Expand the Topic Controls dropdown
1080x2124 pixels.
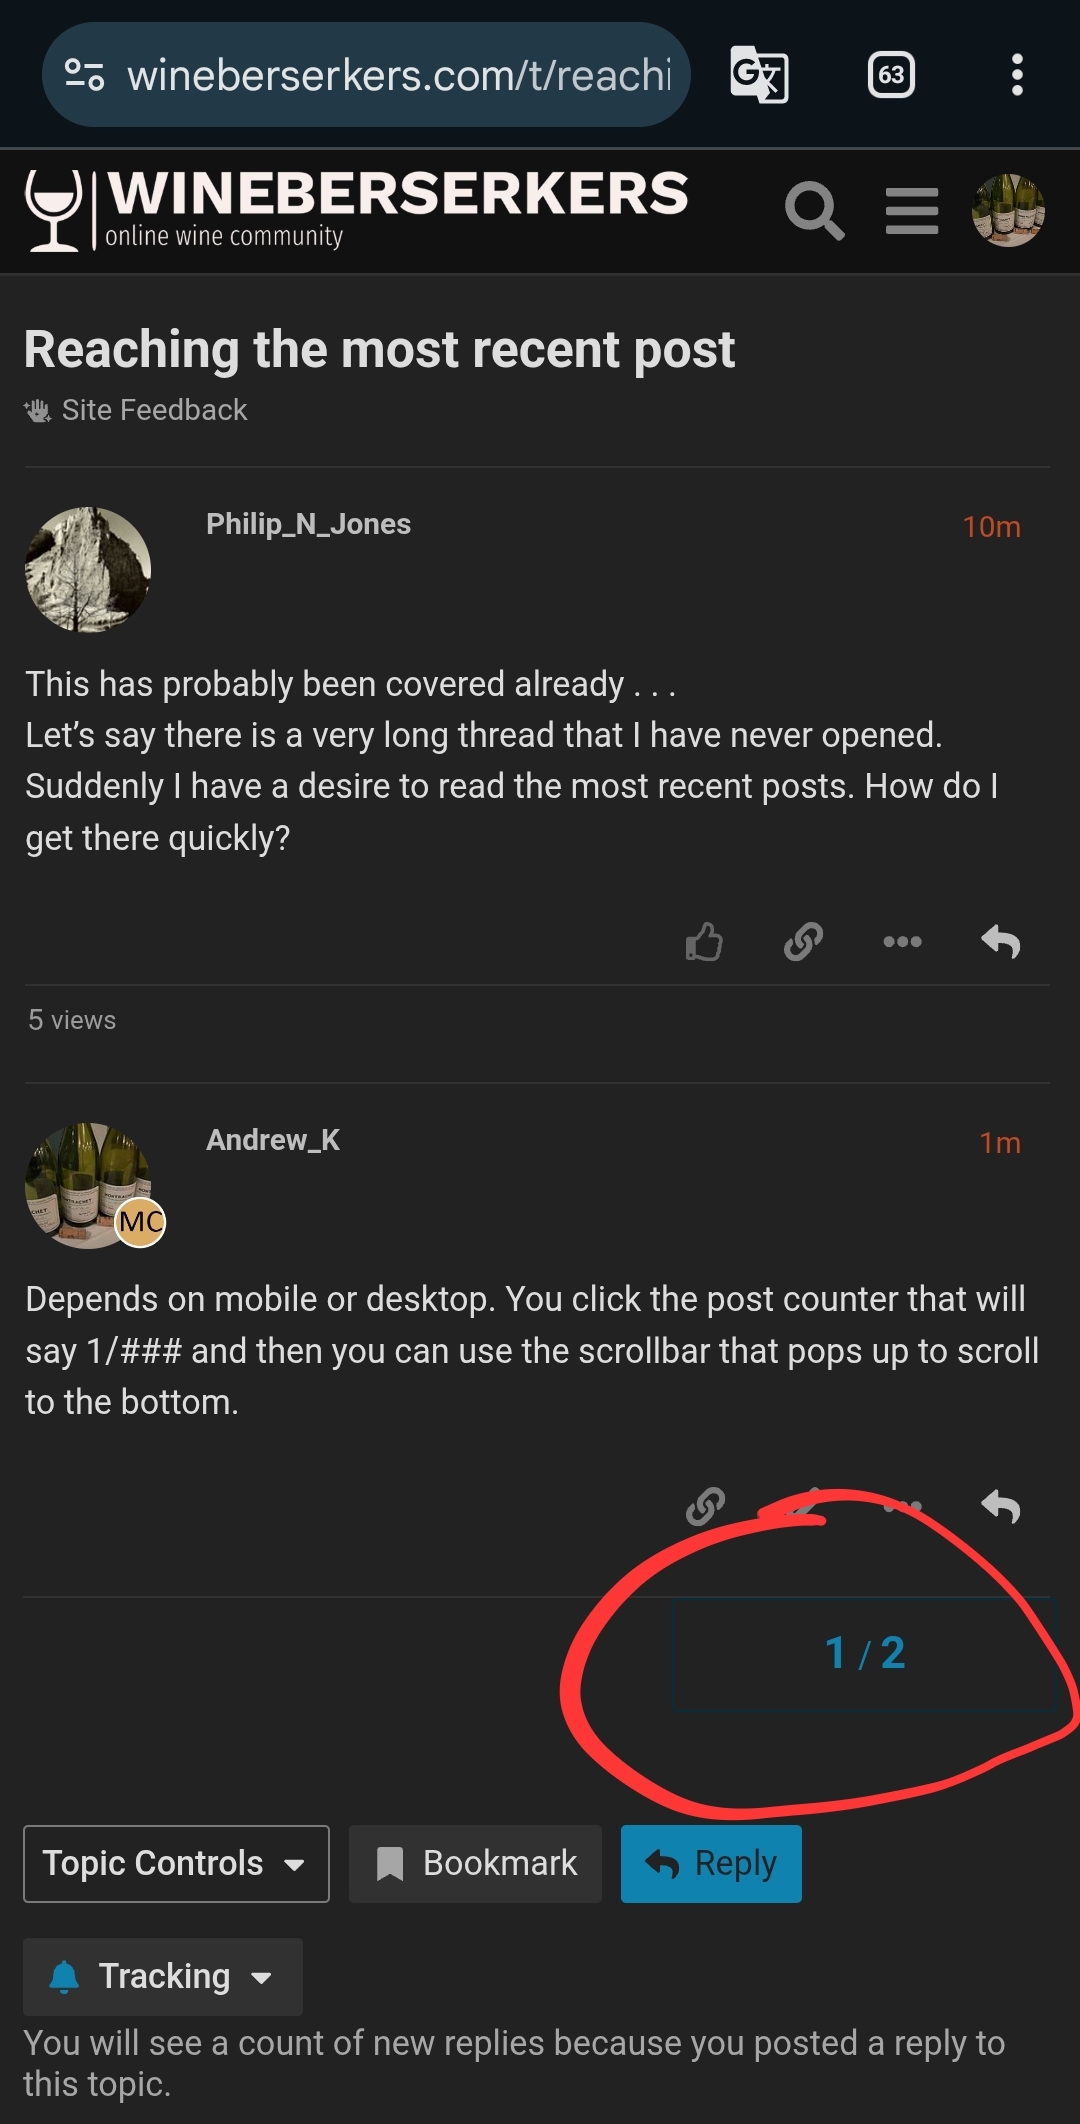click(x=176, y=1864)
